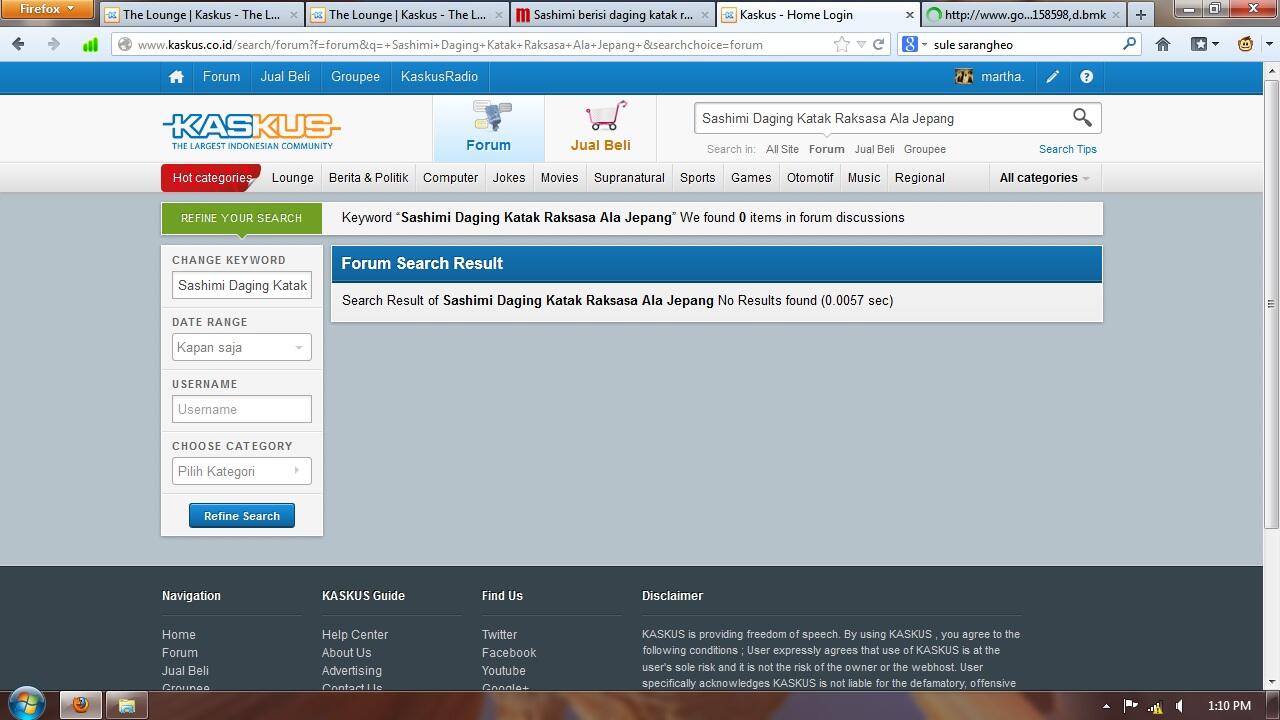Expand the 'Pilih Kategori' category dropdown
The image size is (1280, 720).
point(242,471)
